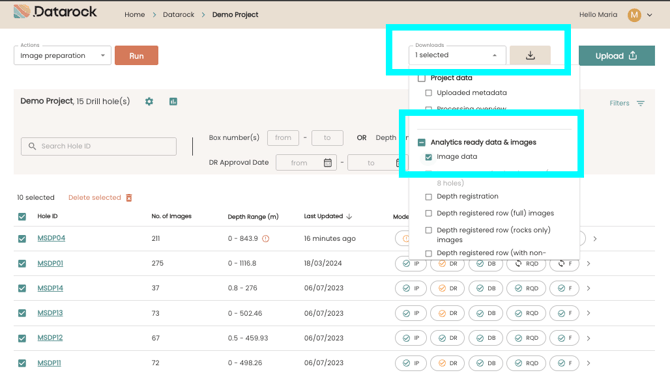670x375 pixels.
Task: Open the MSDP04 hole link
Action: coord(51,238)
